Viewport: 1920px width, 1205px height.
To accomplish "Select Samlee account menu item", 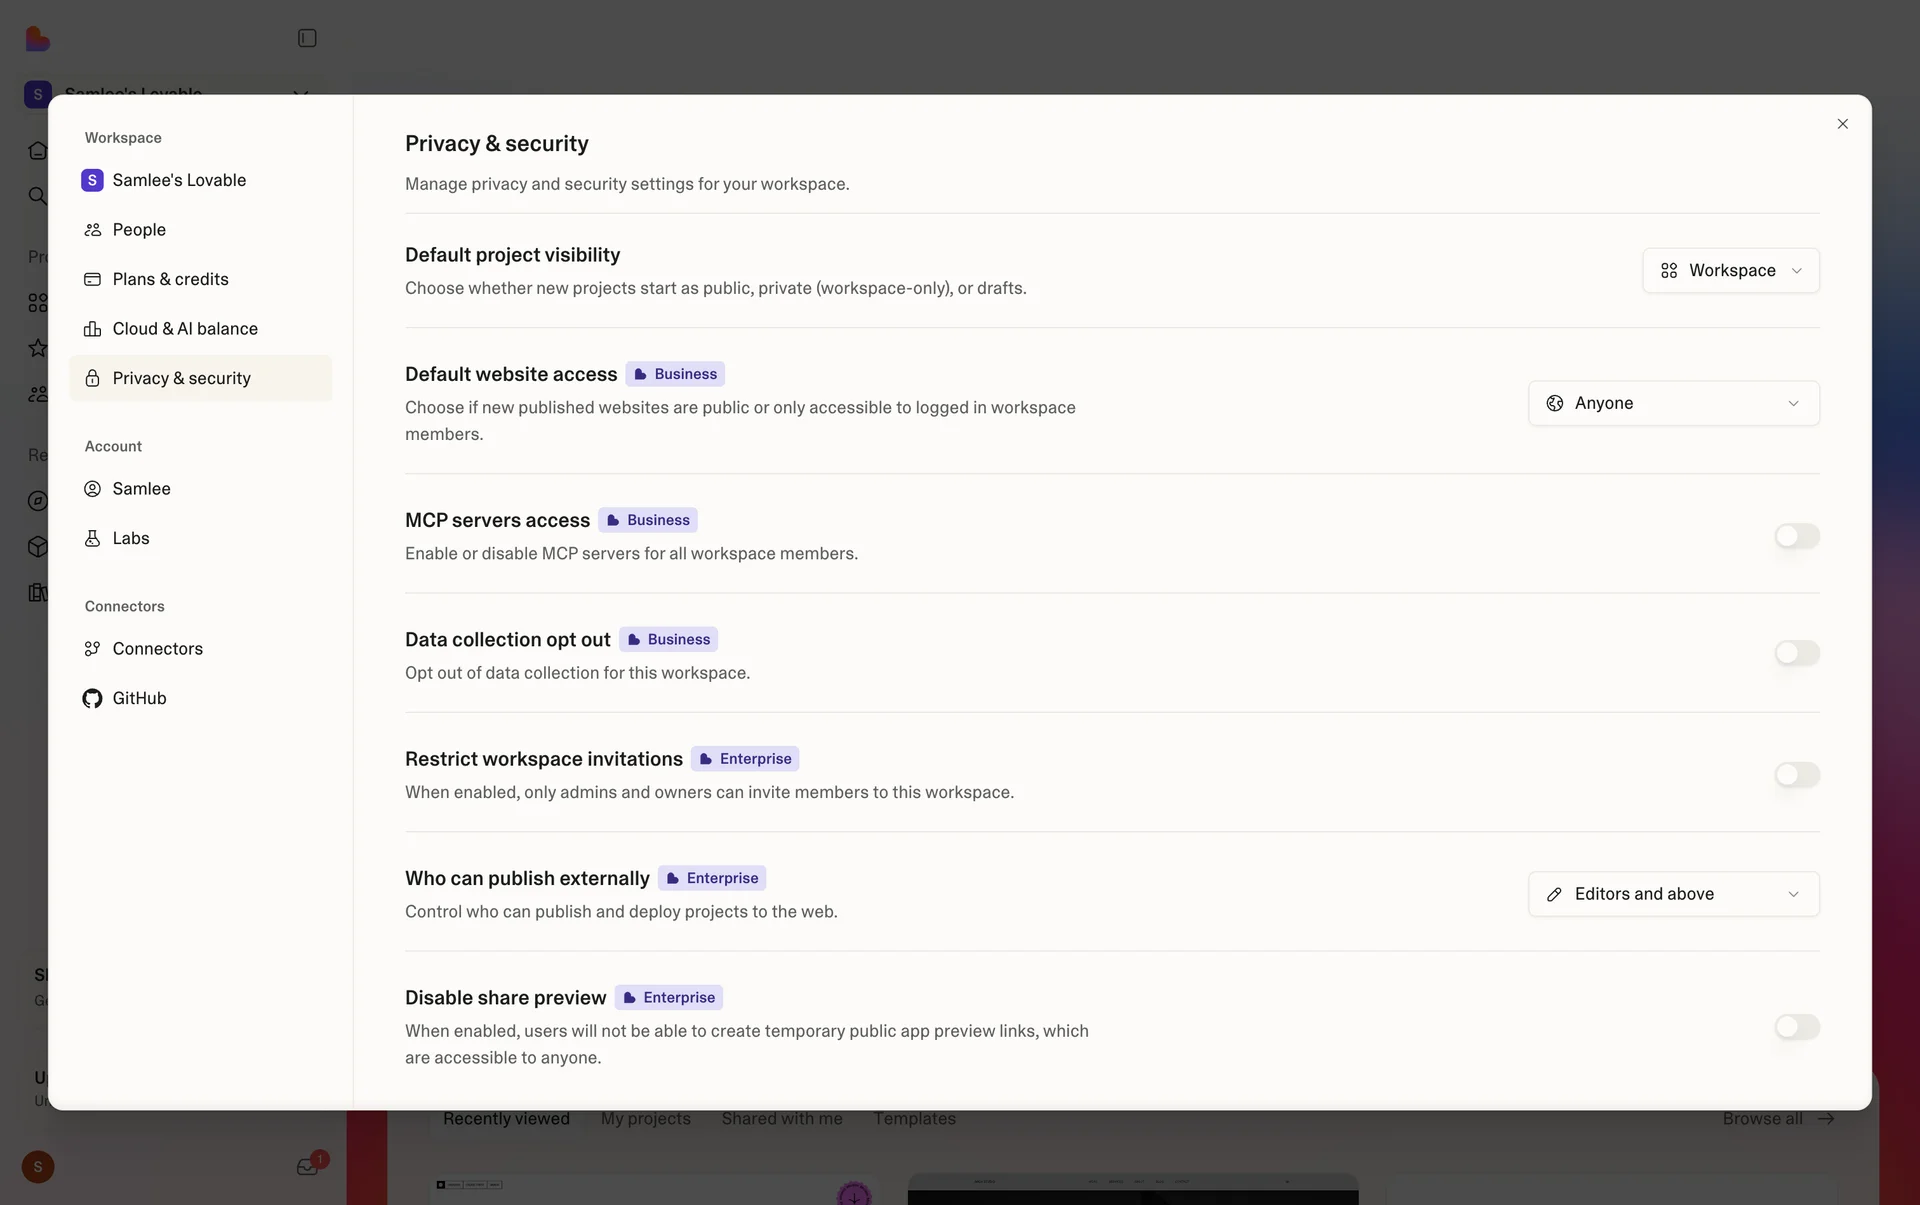I will [x=141, y=489].
